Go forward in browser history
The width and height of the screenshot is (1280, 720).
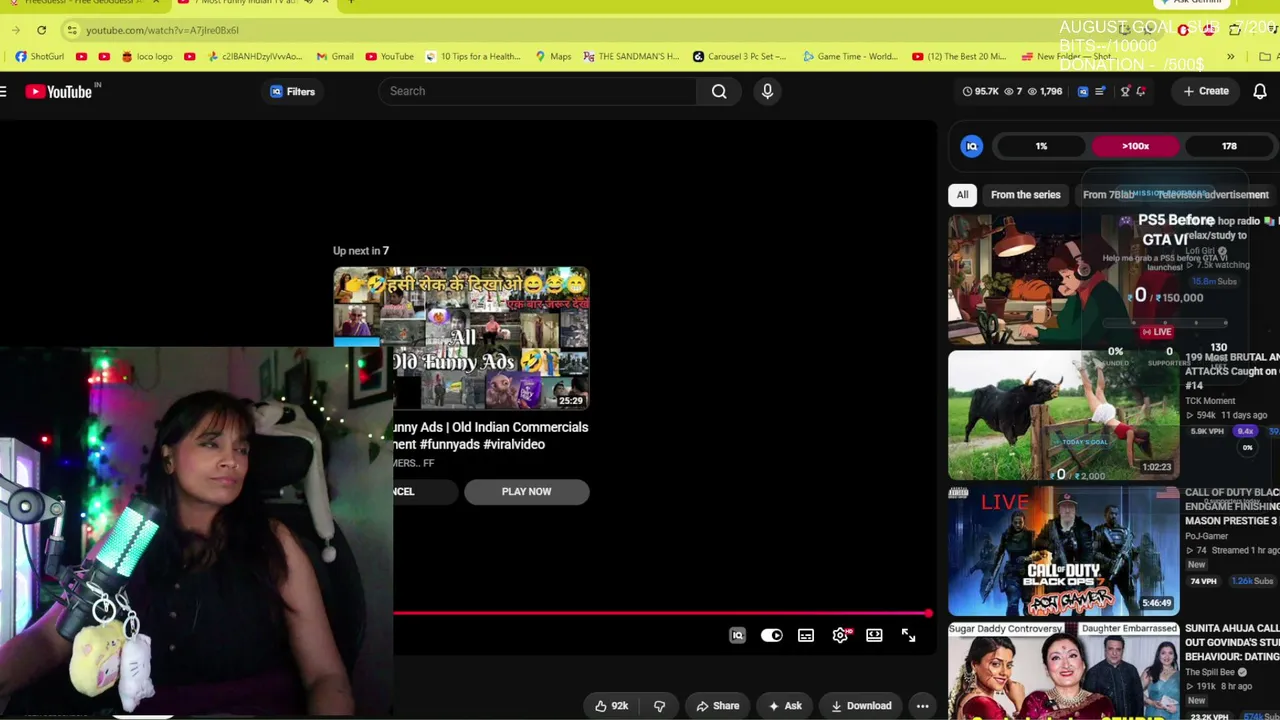tap(15, 30)
